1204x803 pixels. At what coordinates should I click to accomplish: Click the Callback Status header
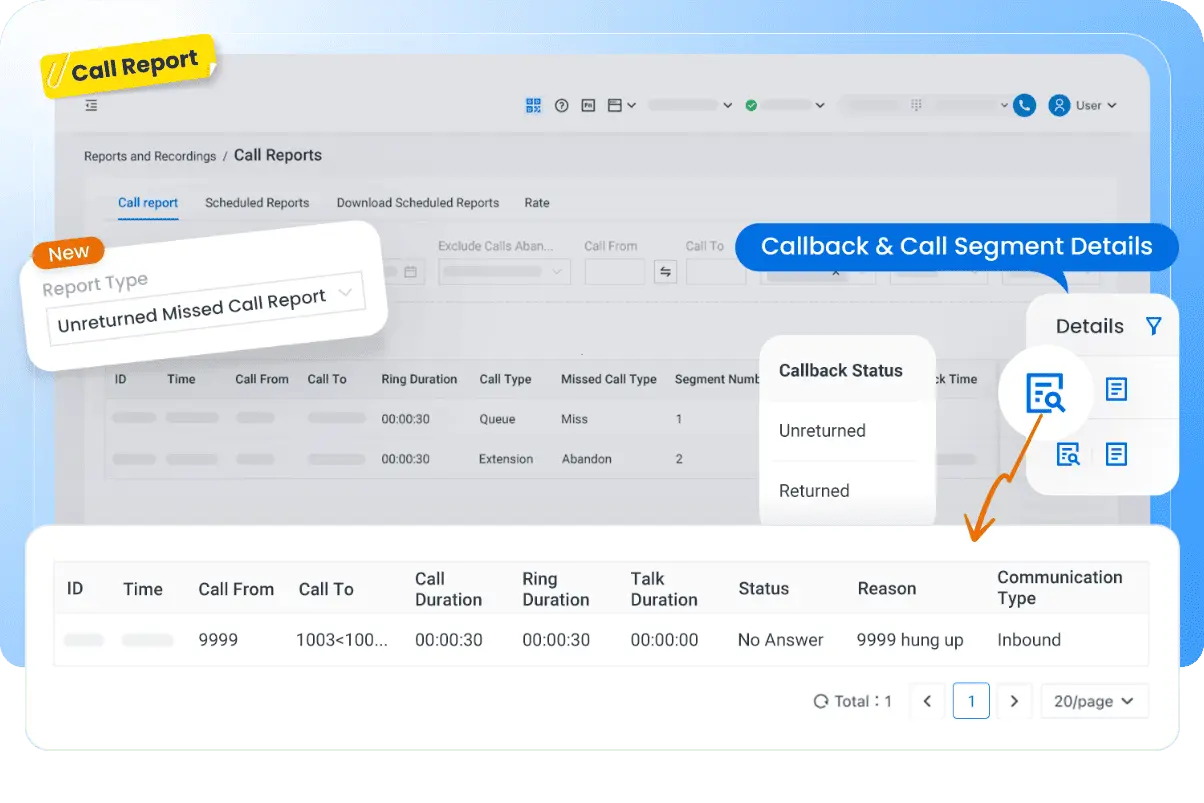pos(841,370)
